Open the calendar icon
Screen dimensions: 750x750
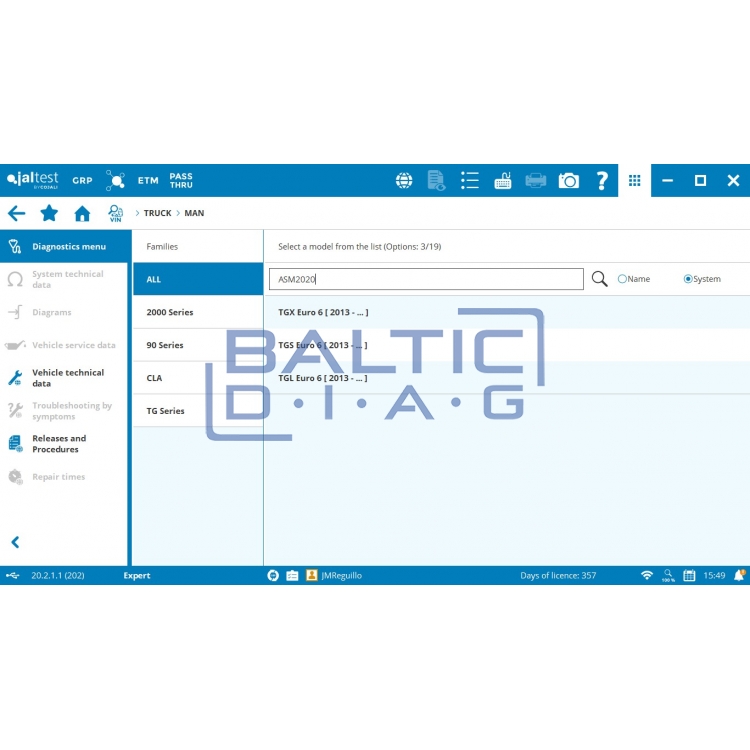(689, 575)
